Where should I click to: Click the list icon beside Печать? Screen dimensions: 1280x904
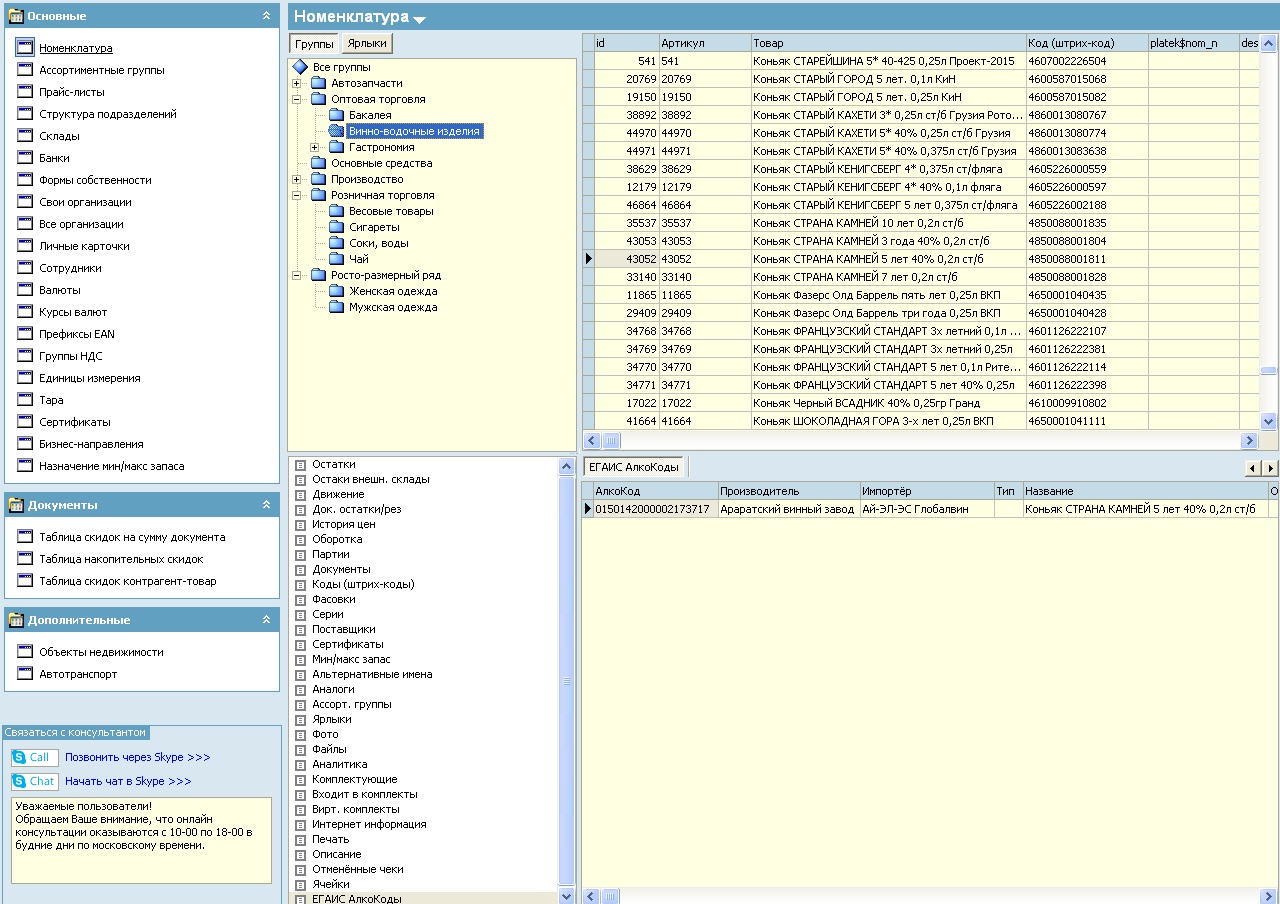(x=300, y=840)
